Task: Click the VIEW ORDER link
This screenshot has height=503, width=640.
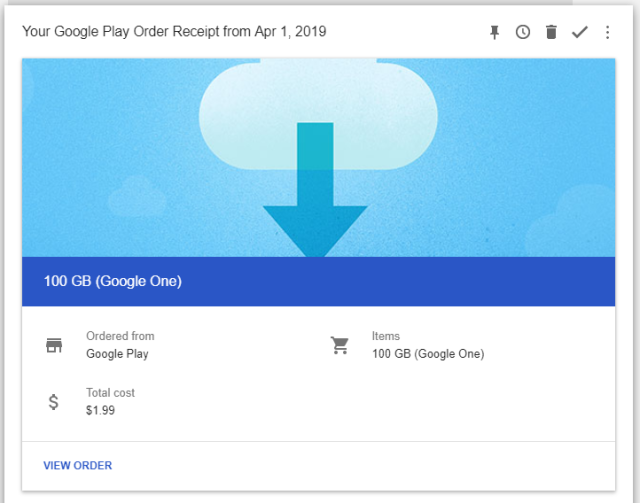Action: [78, 465]
